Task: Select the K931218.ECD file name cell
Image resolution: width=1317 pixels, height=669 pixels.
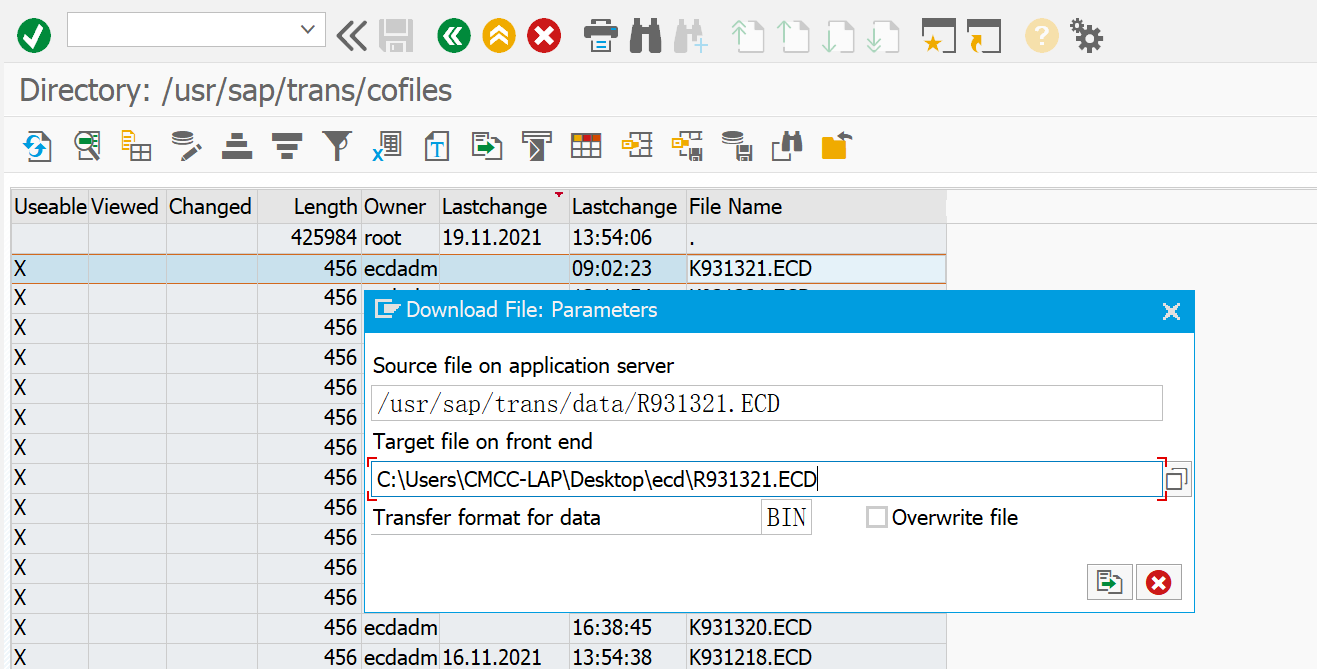Action: tap(816, 658)
